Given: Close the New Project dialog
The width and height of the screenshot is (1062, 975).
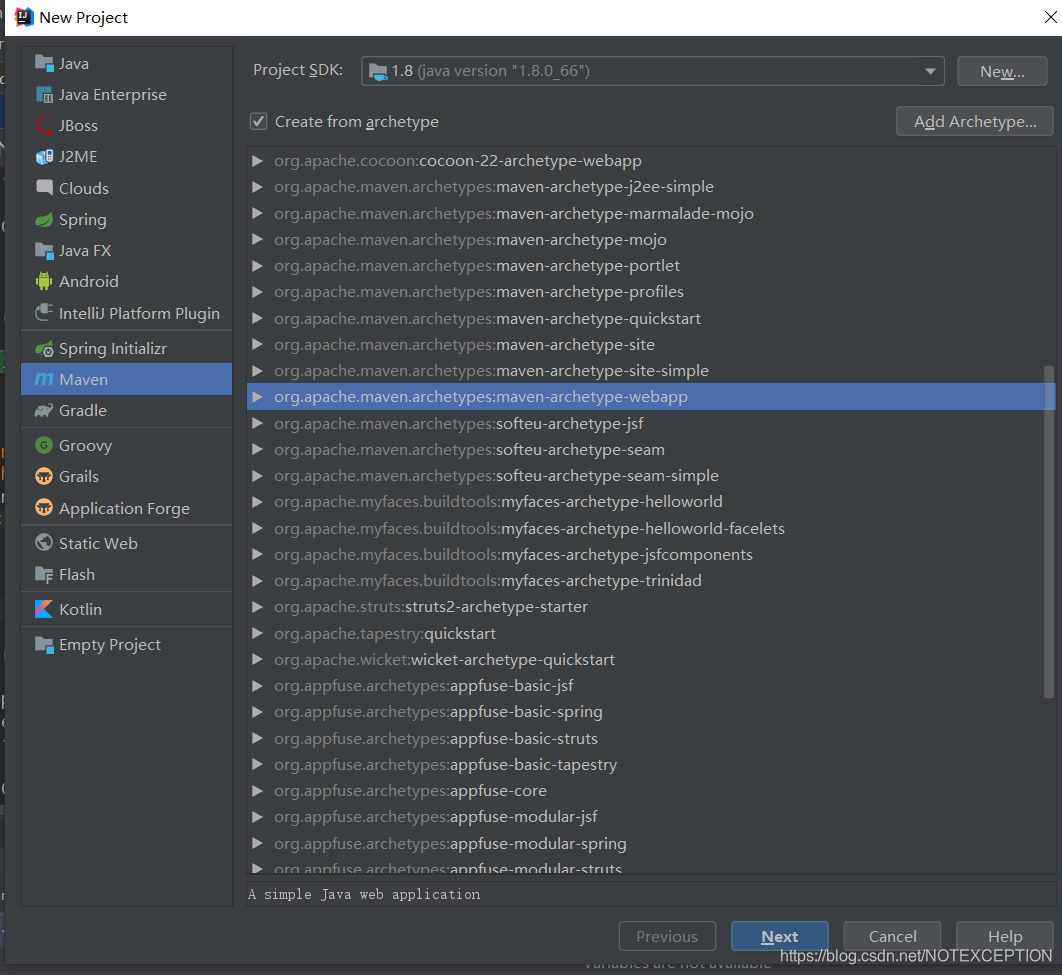Looking at the screenshot, I should [1050, 17].
